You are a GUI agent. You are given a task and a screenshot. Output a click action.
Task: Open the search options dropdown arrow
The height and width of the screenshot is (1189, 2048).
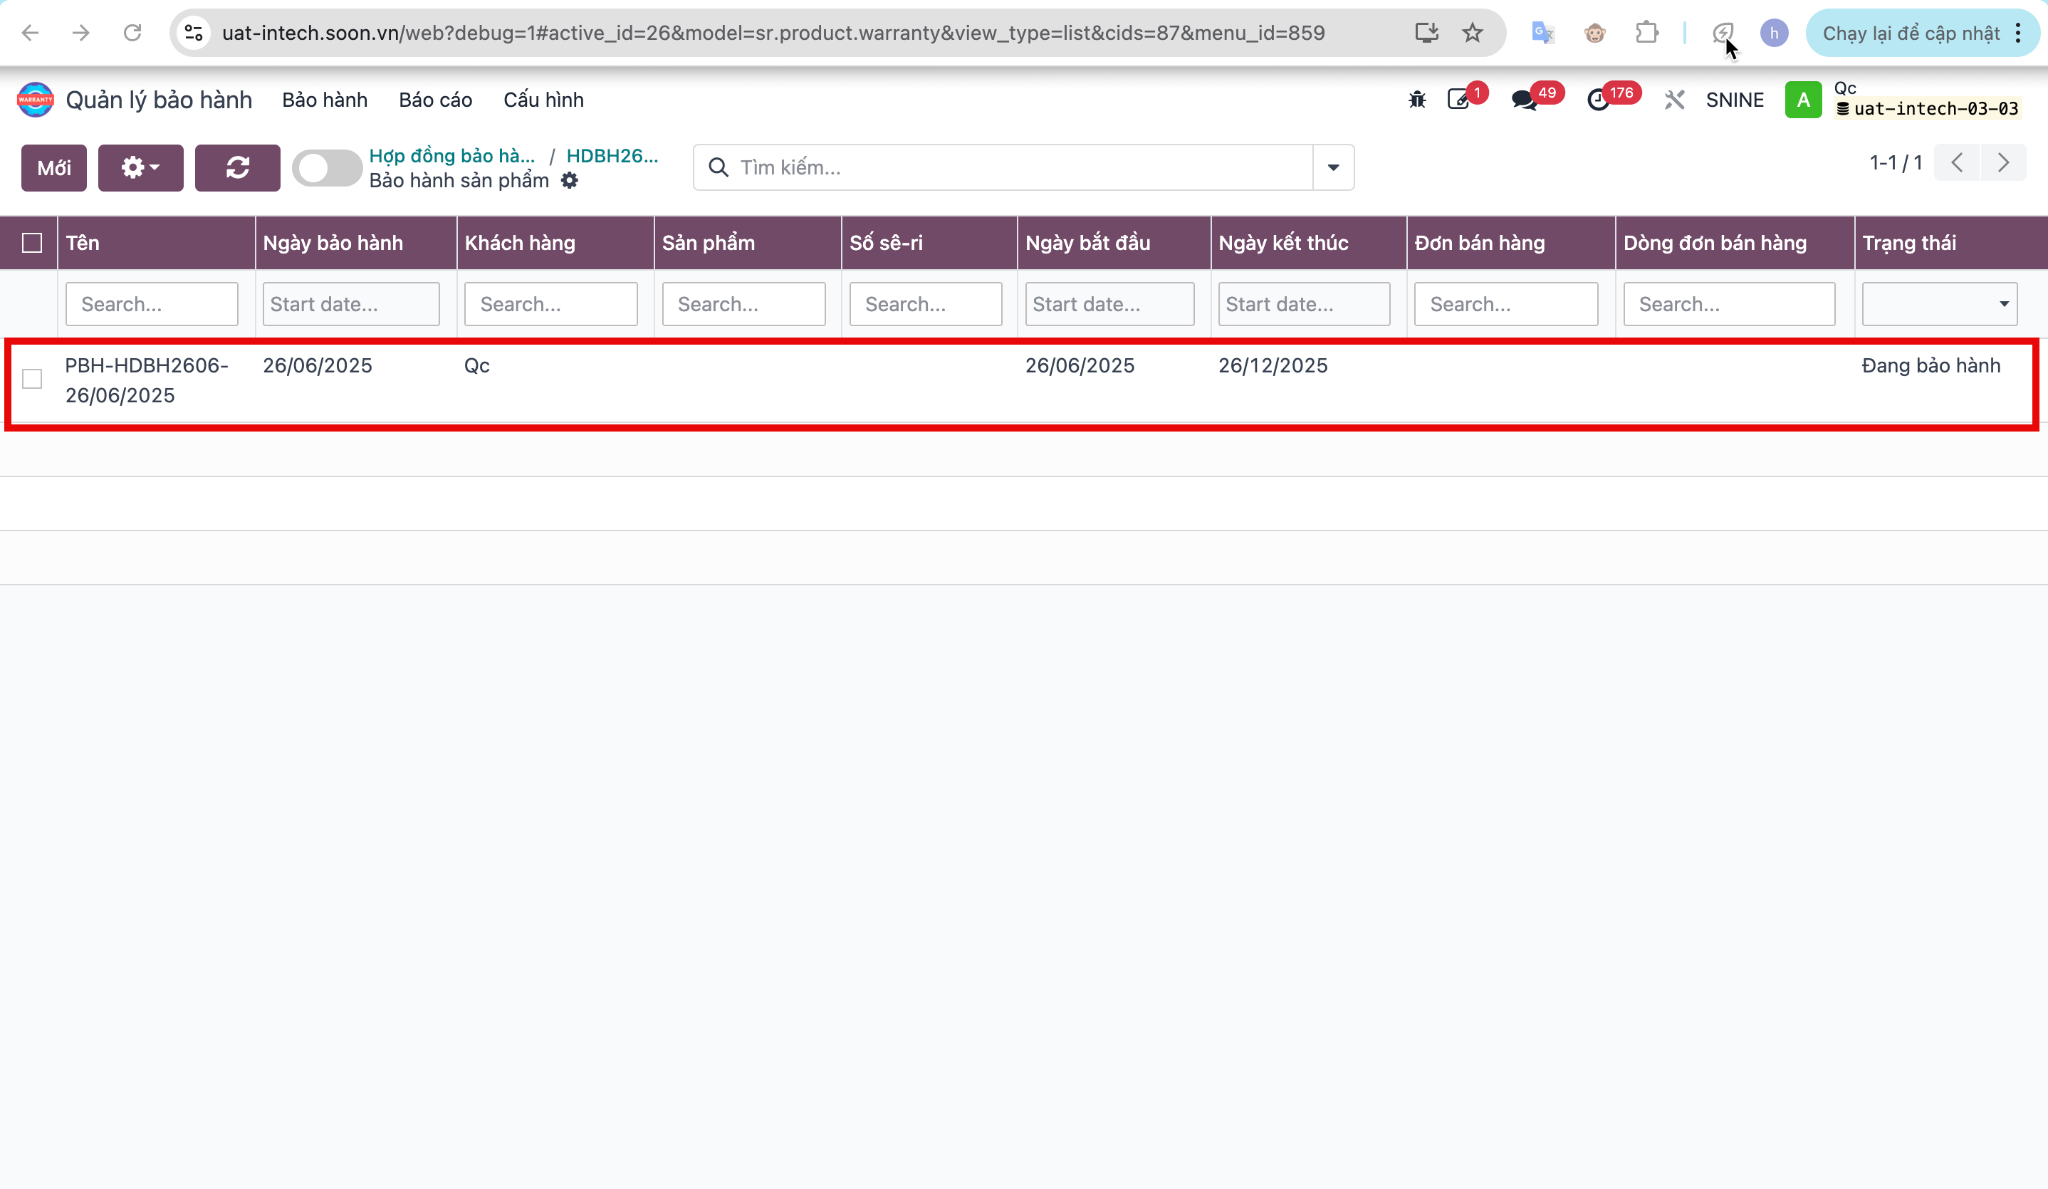click(1333, 167)
